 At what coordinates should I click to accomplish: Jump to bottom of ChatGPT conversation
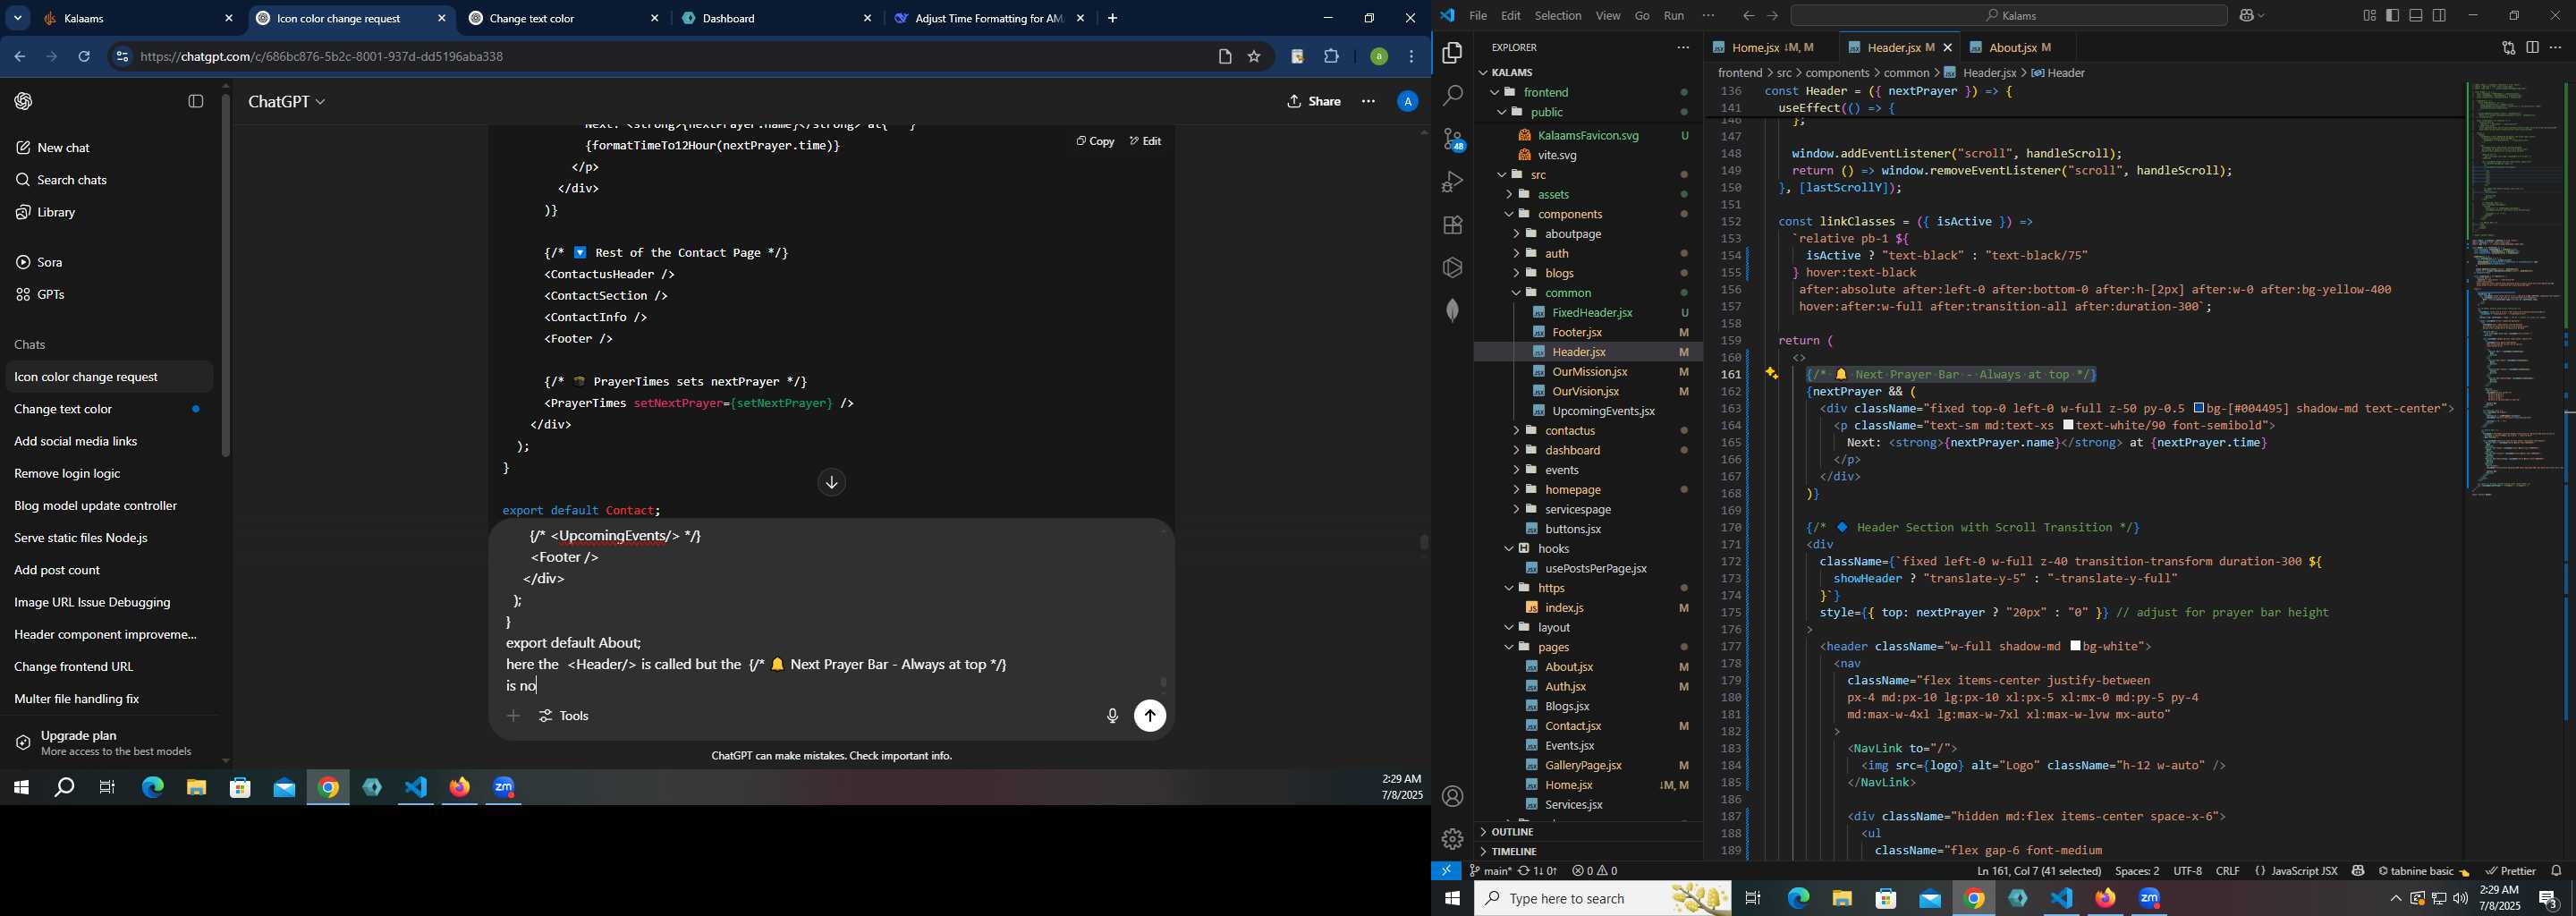click(x=831, y=483)
